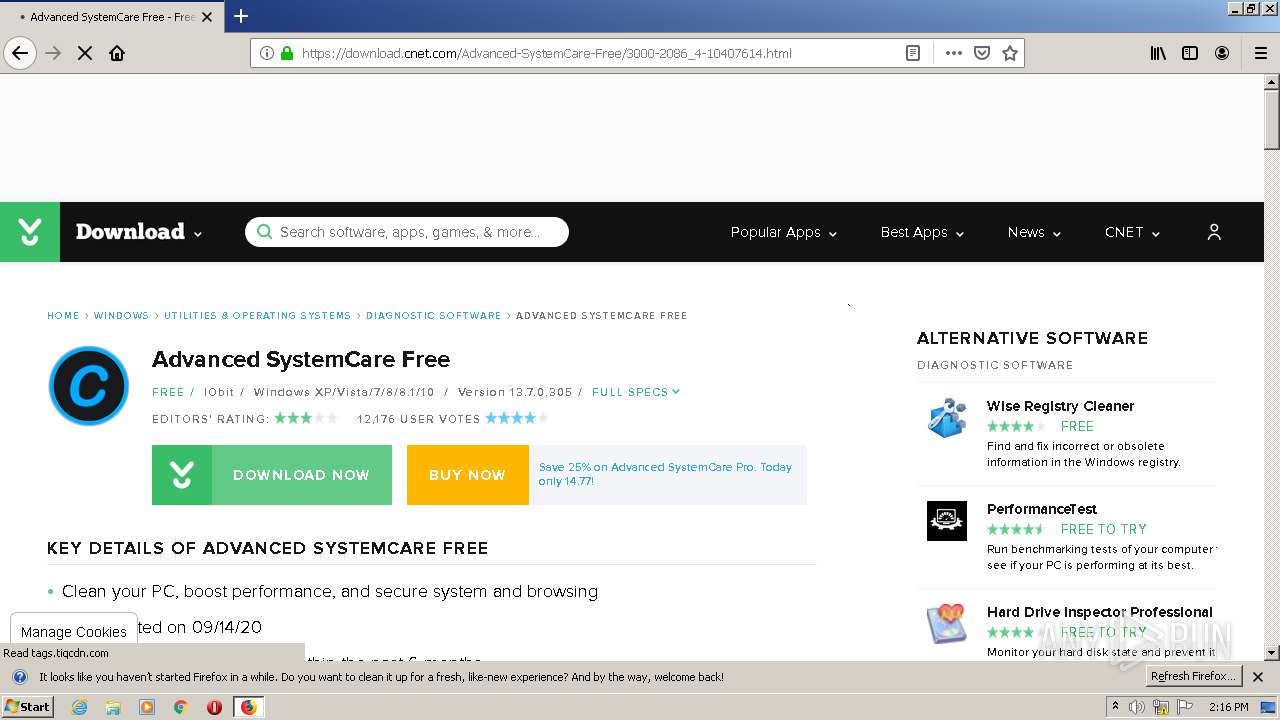The width and height of the screenshot is (1280, 720).
Task: Open Internet Explorer from the taskbar
Action: click(80, 707)
